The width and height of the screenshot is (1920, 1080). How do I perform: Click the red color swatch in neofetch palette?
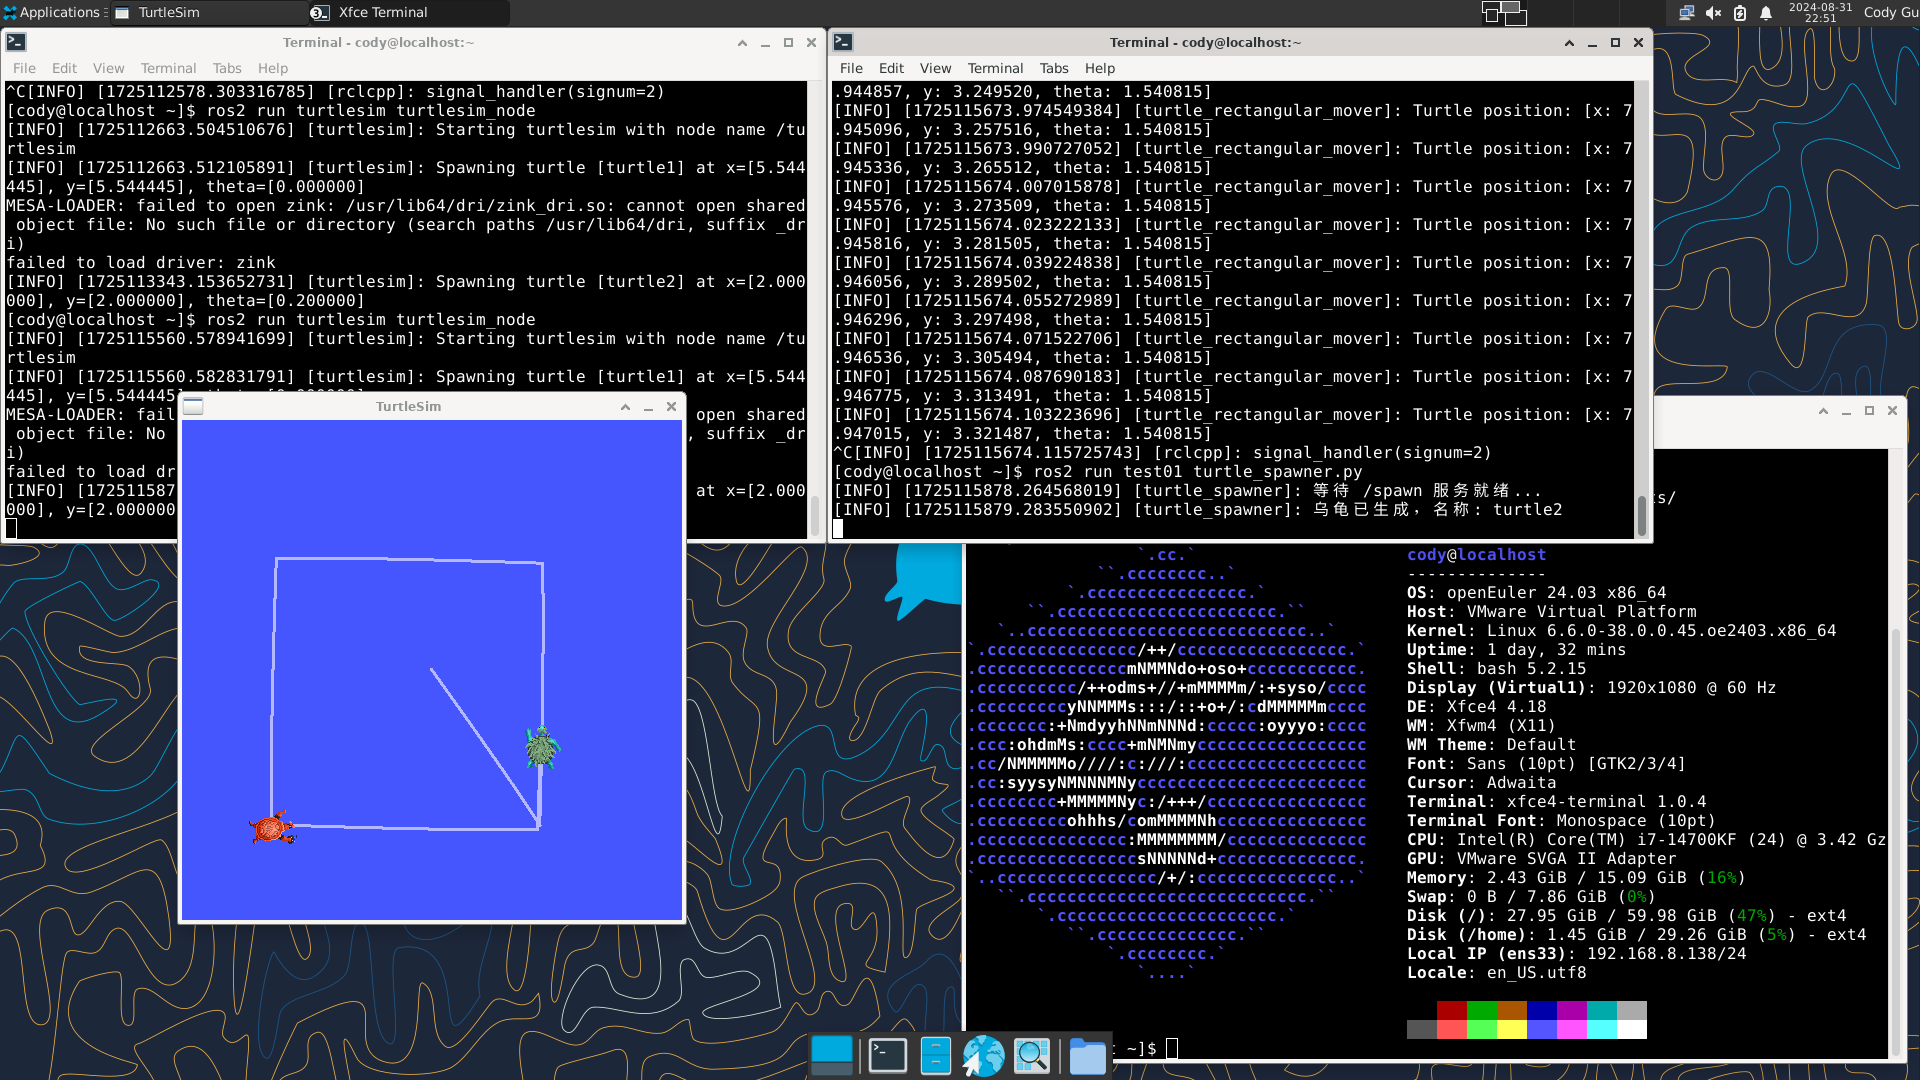tap(1451, 1010)
